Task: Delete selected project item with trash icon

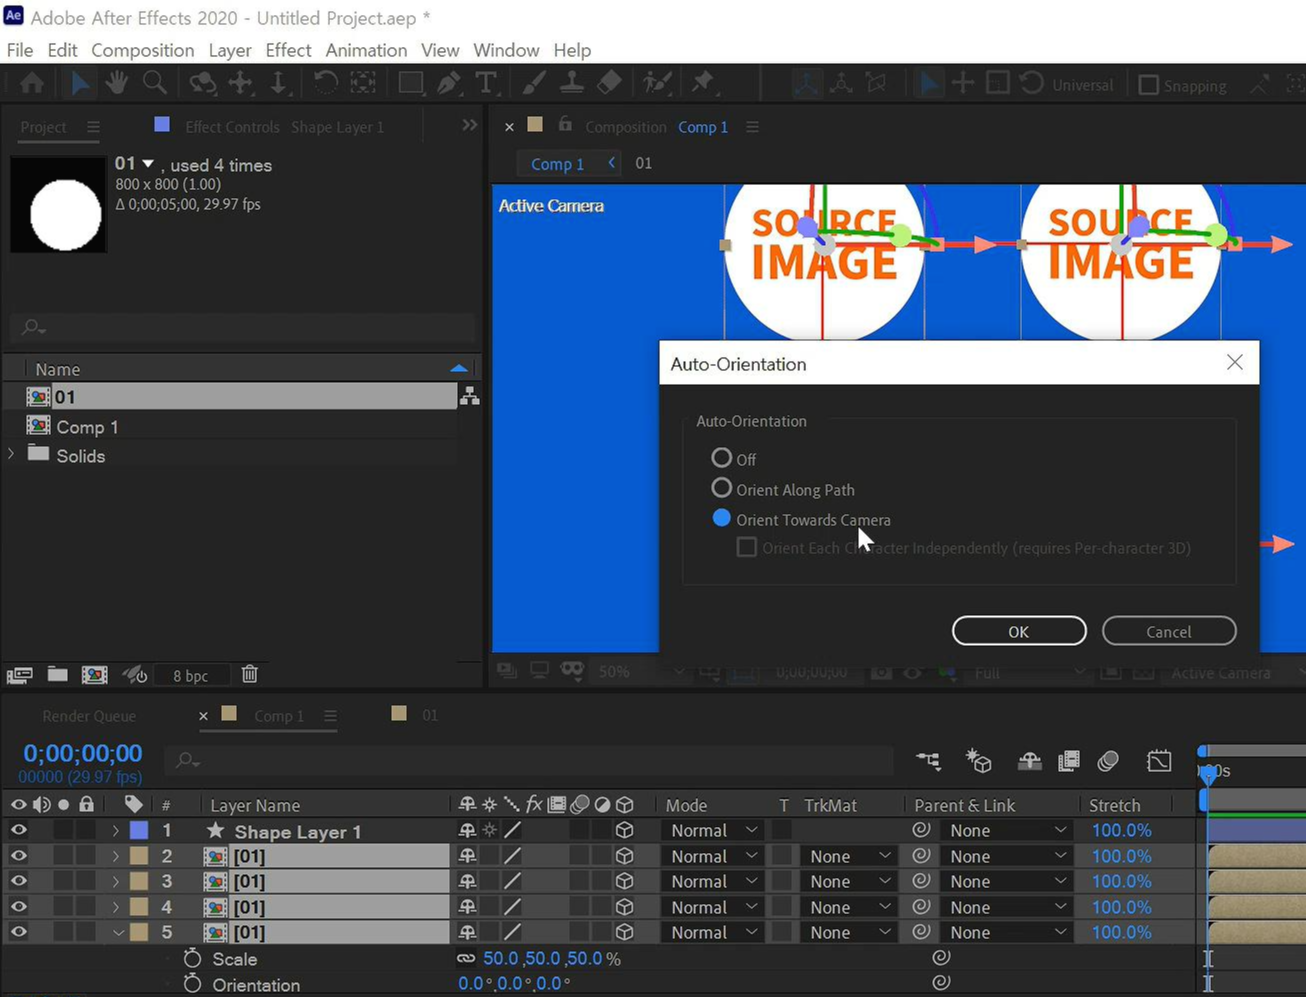Action: 250,675
